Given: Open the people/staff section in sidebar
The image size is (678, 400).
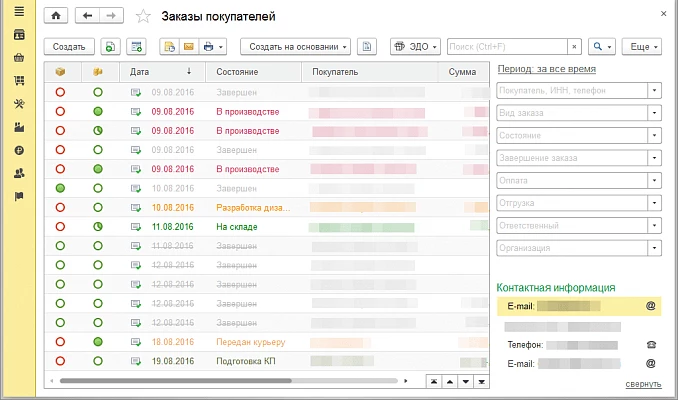Looking at the screenshot, I should pyautogui.click(x=19, y=173).
